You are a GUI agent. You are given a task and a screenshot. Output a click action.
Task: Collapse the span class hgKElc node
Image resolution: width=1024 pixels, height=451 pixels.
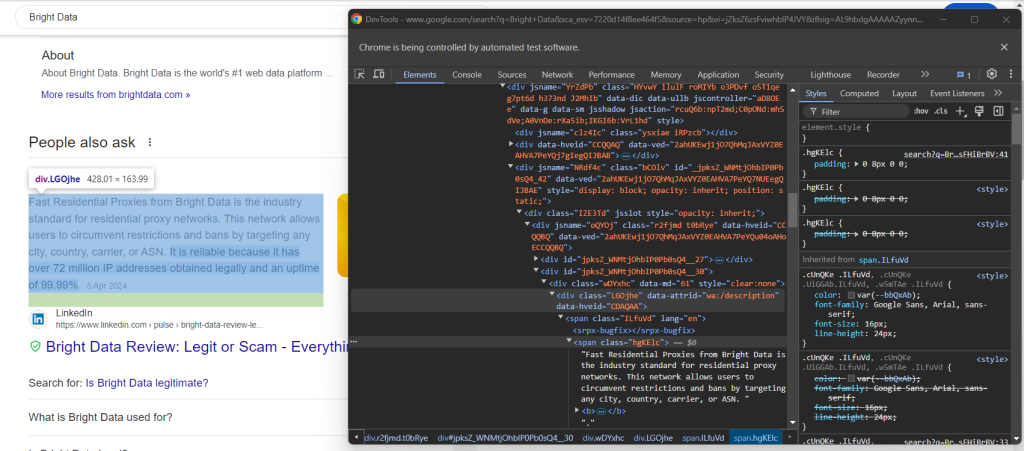(569, 342)
